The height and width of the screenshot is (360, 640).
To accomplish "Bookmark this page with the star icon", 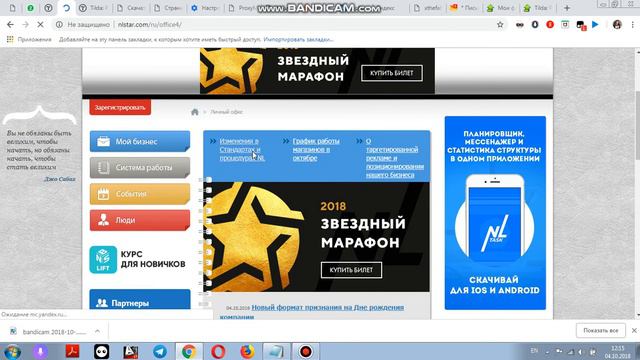I will pos(500,24).
